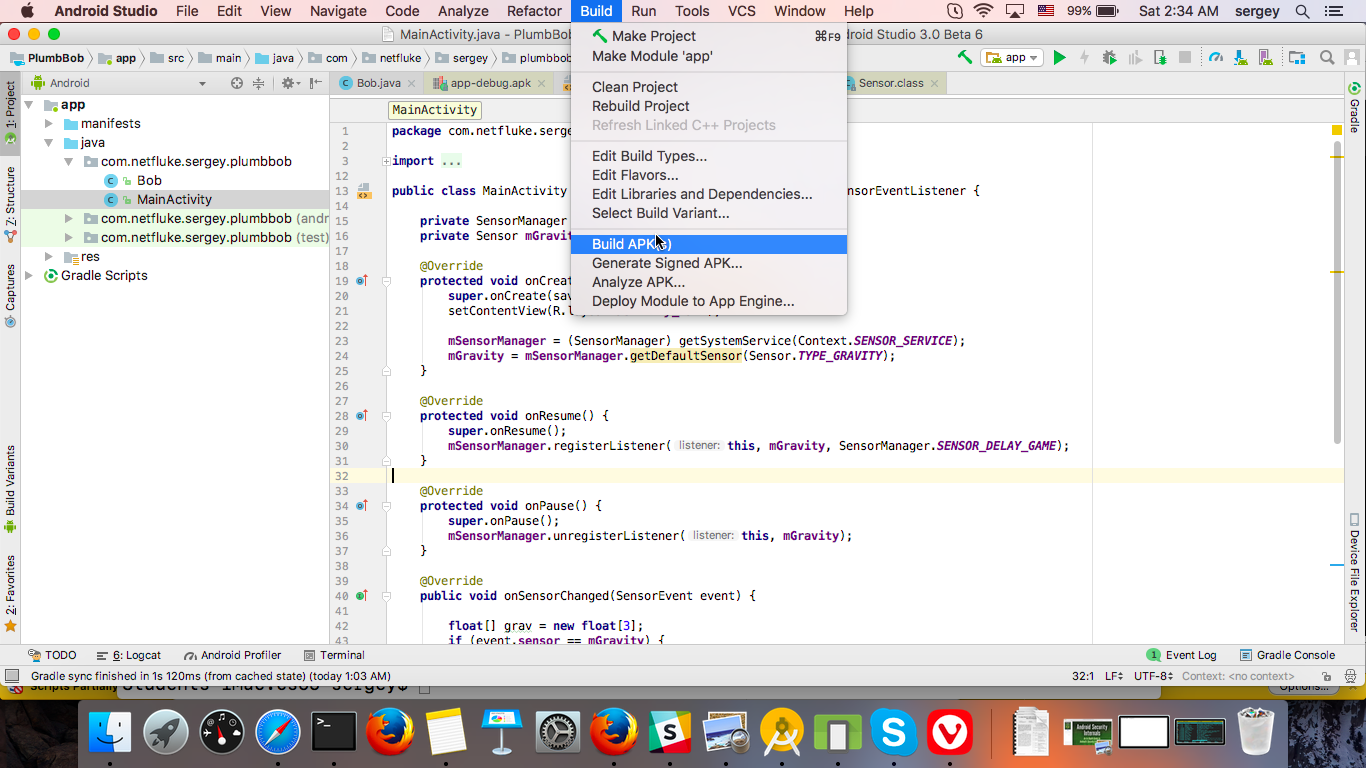The height and width of the screenshot is (768, 1366).
Task: Toggle the Gradle panel on the right edge
Action: [1355, 109]
